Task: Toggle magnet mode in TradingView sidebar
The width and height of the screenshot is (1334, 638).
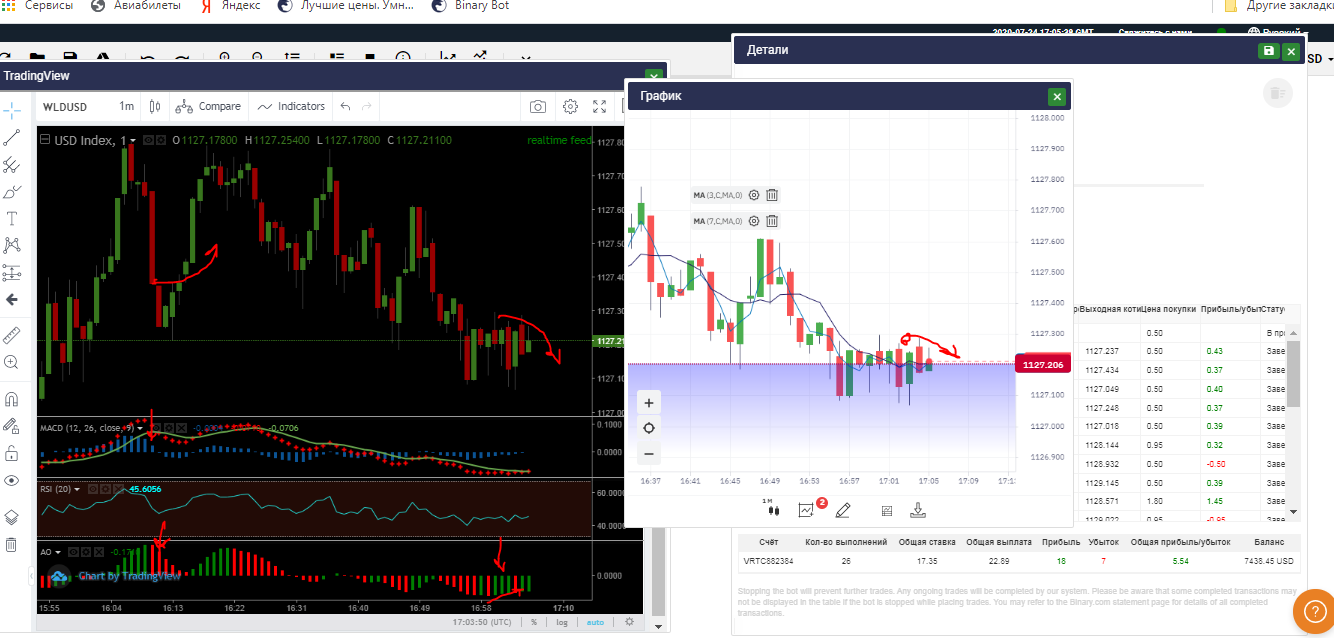Action: click(12, 399)
